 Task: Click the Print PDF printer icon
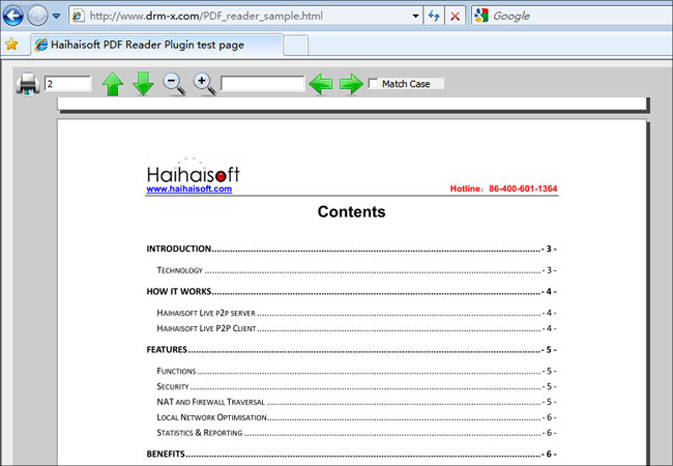point(28,84)
